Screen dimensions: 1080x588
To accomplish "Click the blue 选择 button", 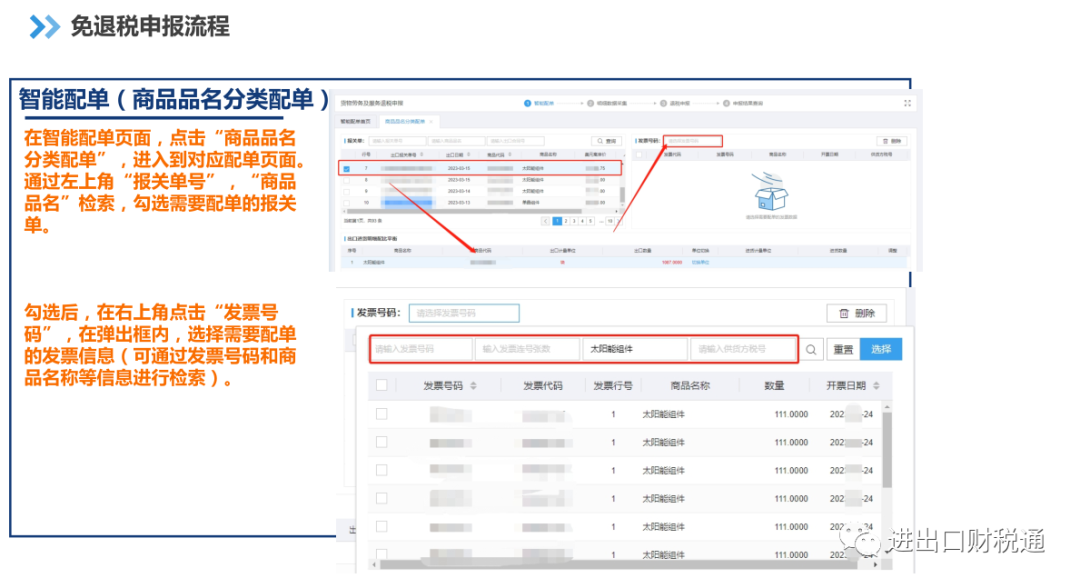I will (x=881, y=349).
